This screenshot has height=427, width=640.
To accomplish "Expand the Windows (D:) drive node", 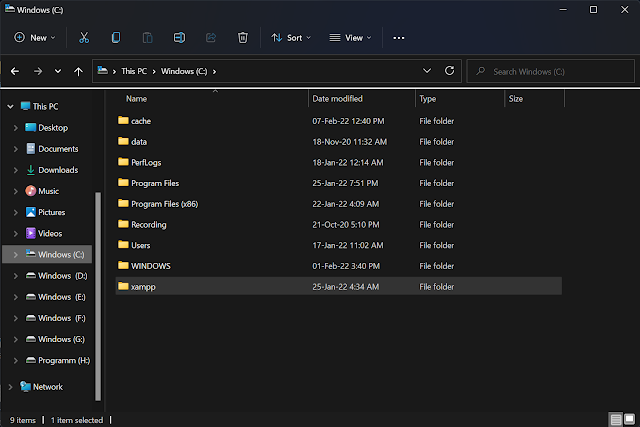I will click(x=16, y=276).
